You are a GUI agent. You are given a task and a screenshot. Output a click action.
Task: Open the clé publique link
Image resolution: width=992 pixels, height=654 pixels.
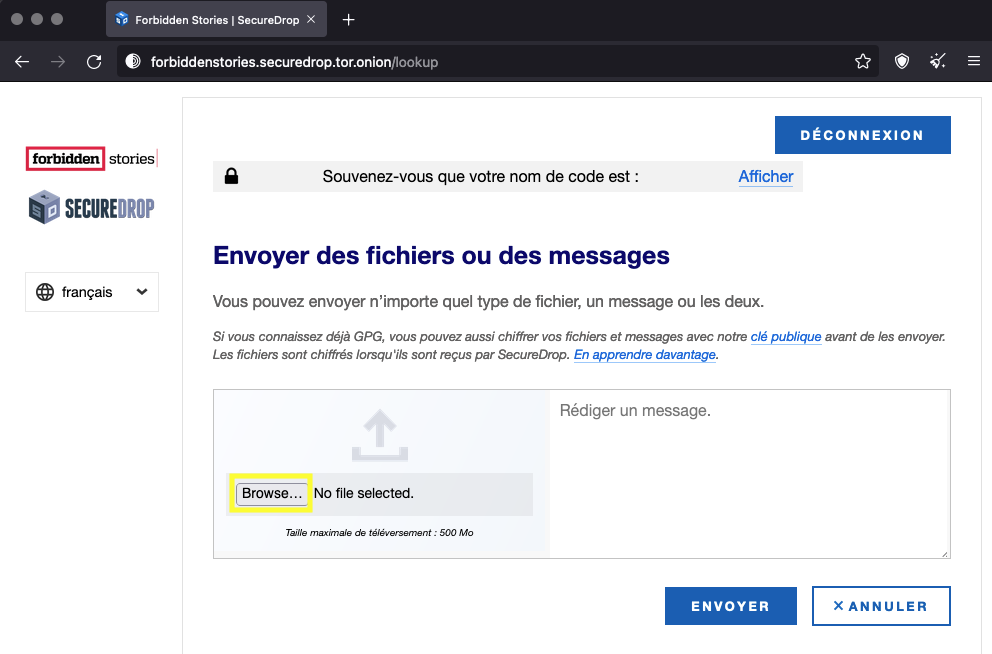coord(785,337)
